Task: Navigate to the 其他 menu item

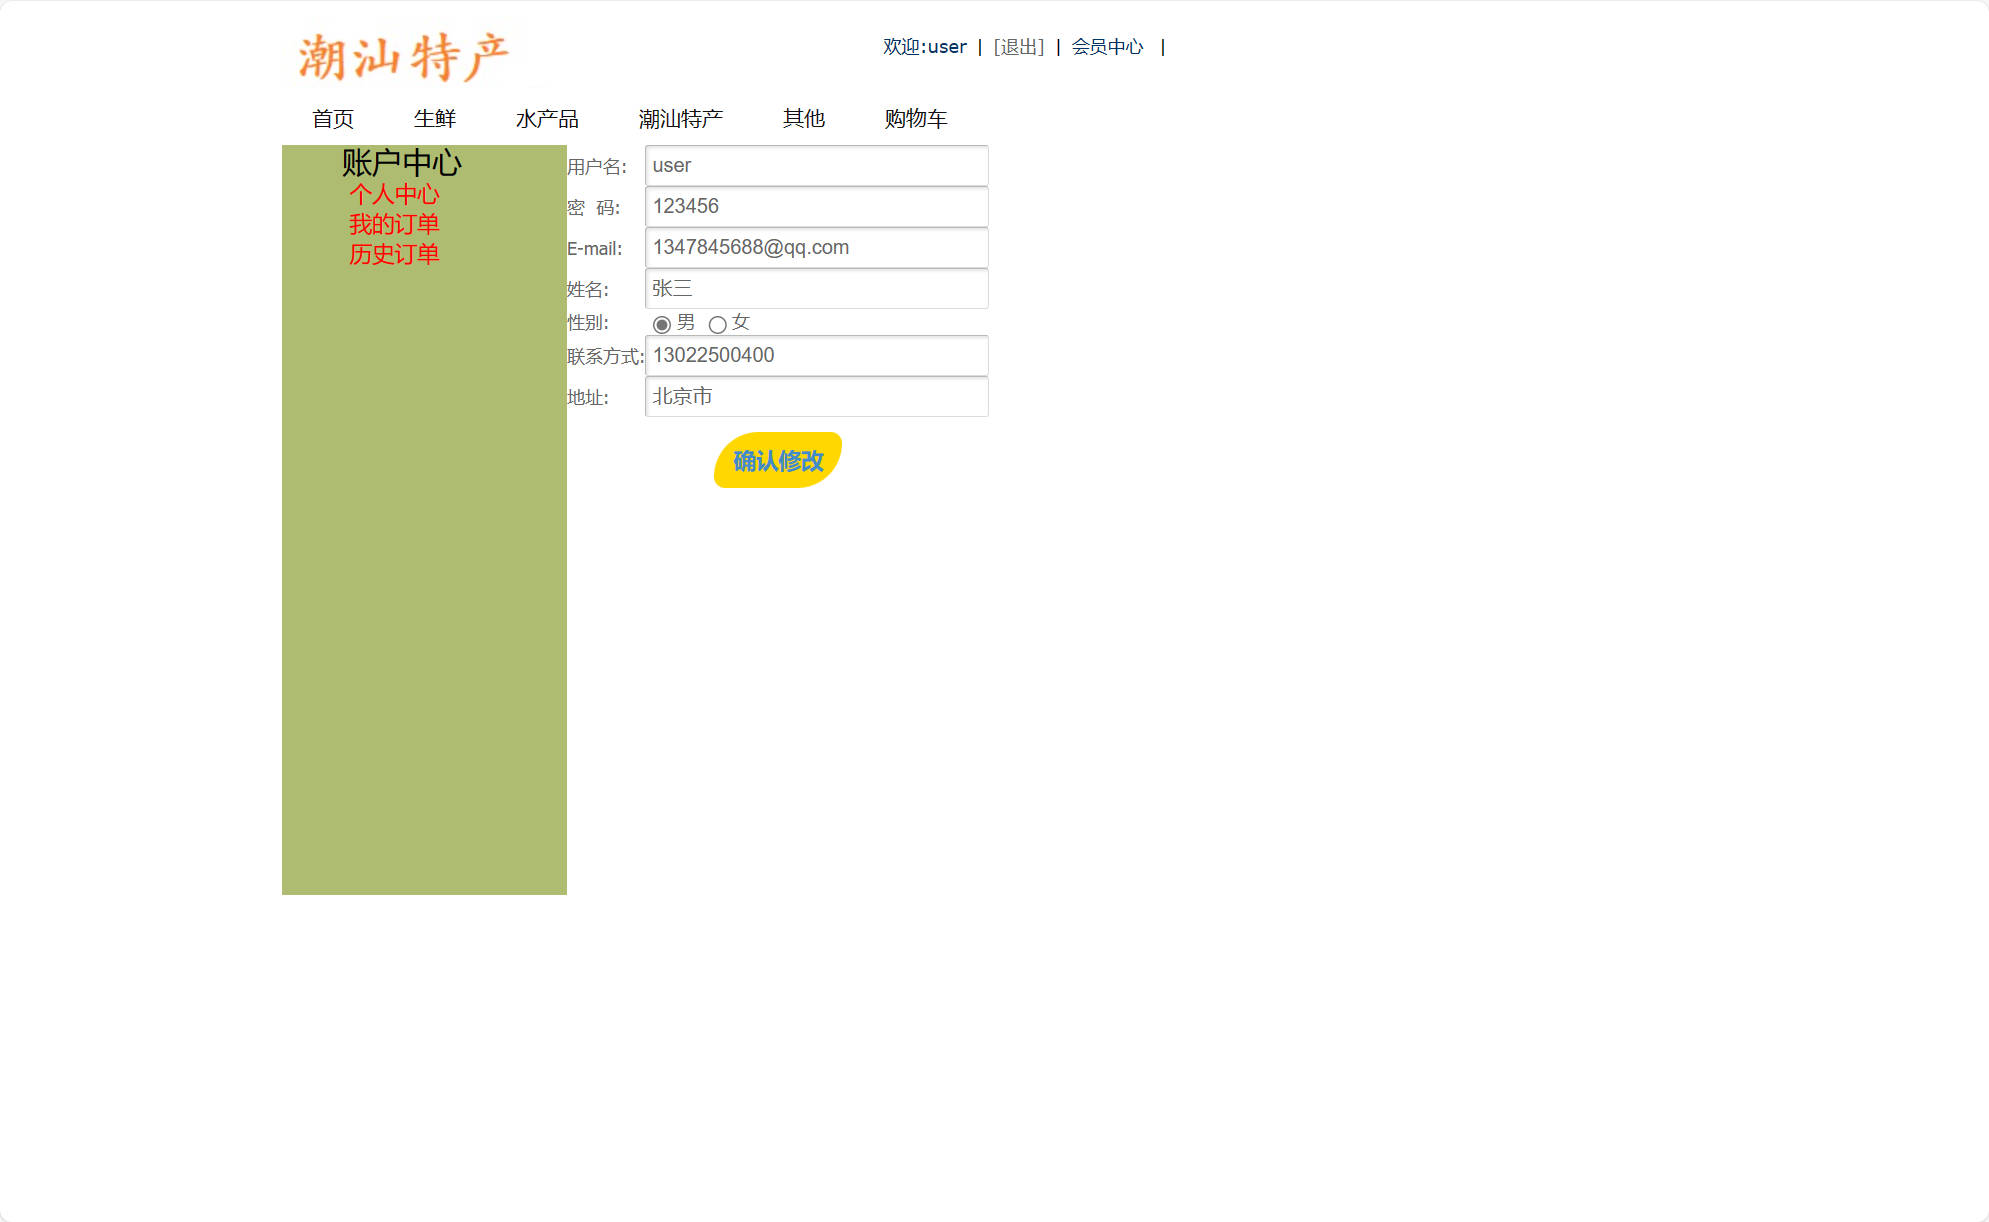Action: tap(804, 118)
